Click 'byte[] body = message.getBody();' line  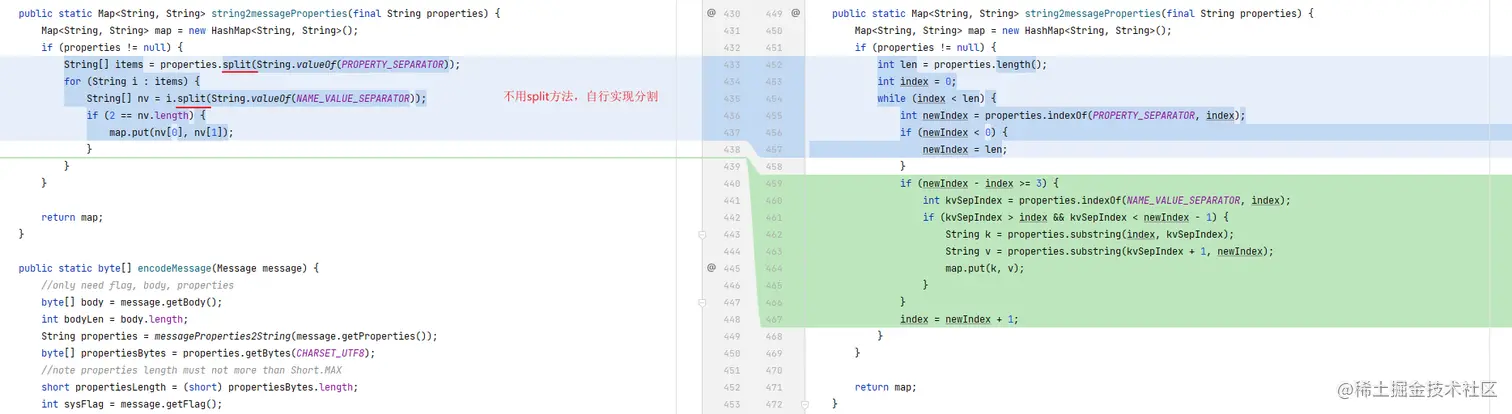(131, 302)
